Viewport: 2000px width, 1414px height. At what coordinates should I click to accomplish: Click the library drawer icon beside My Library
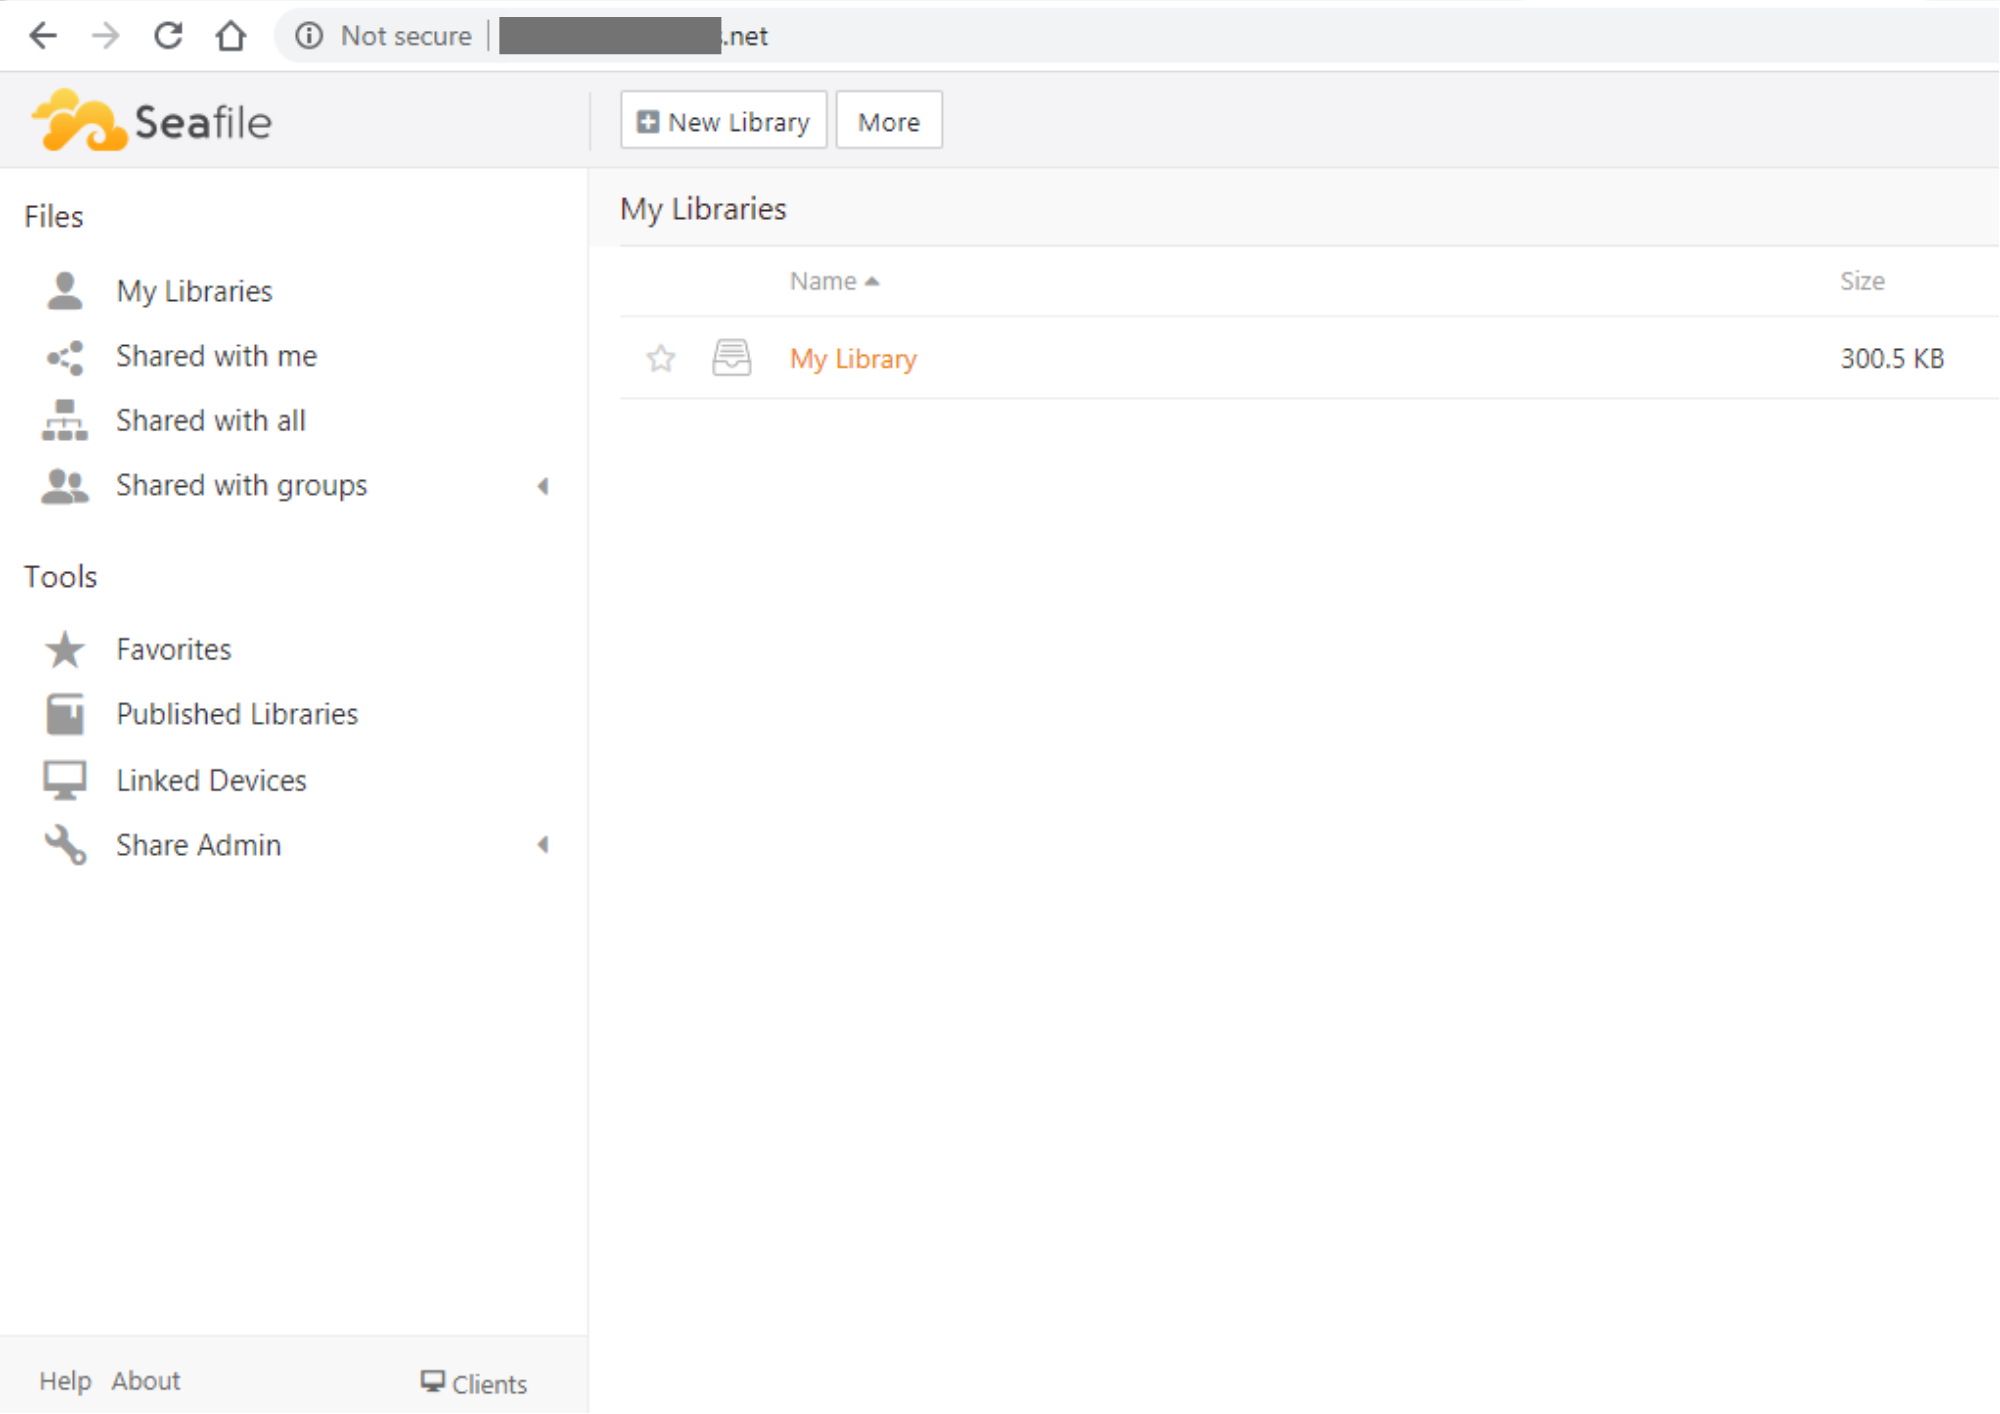(731, 358)
